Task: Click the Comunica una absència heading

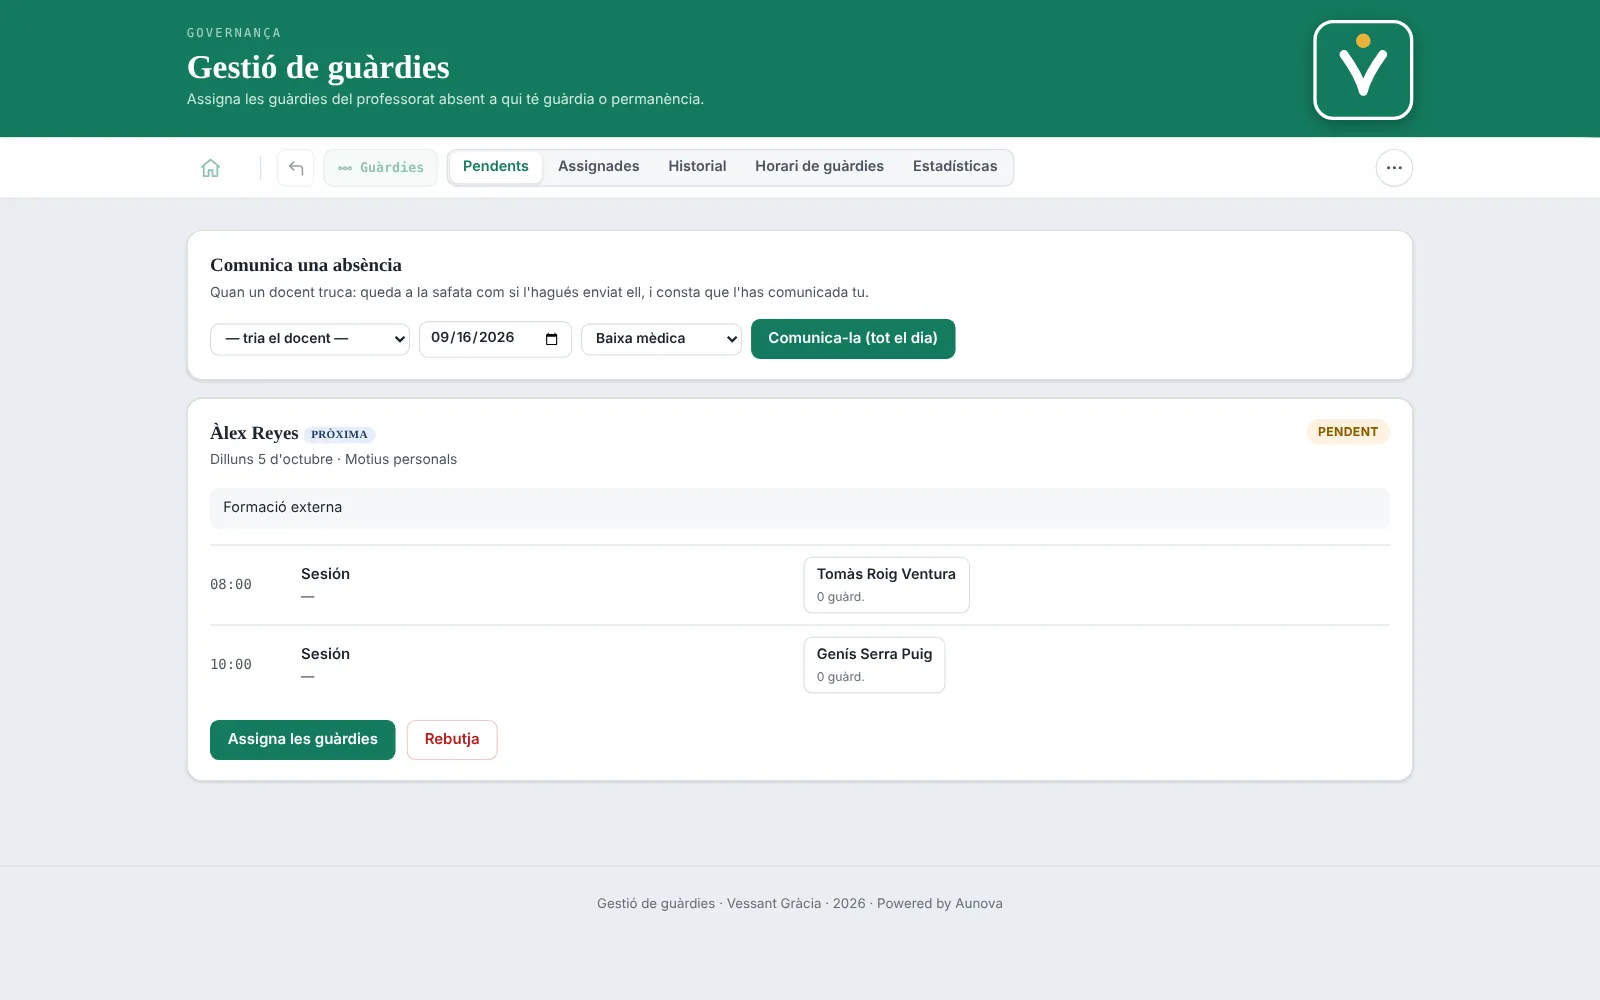Action: [x=306, y=265]
